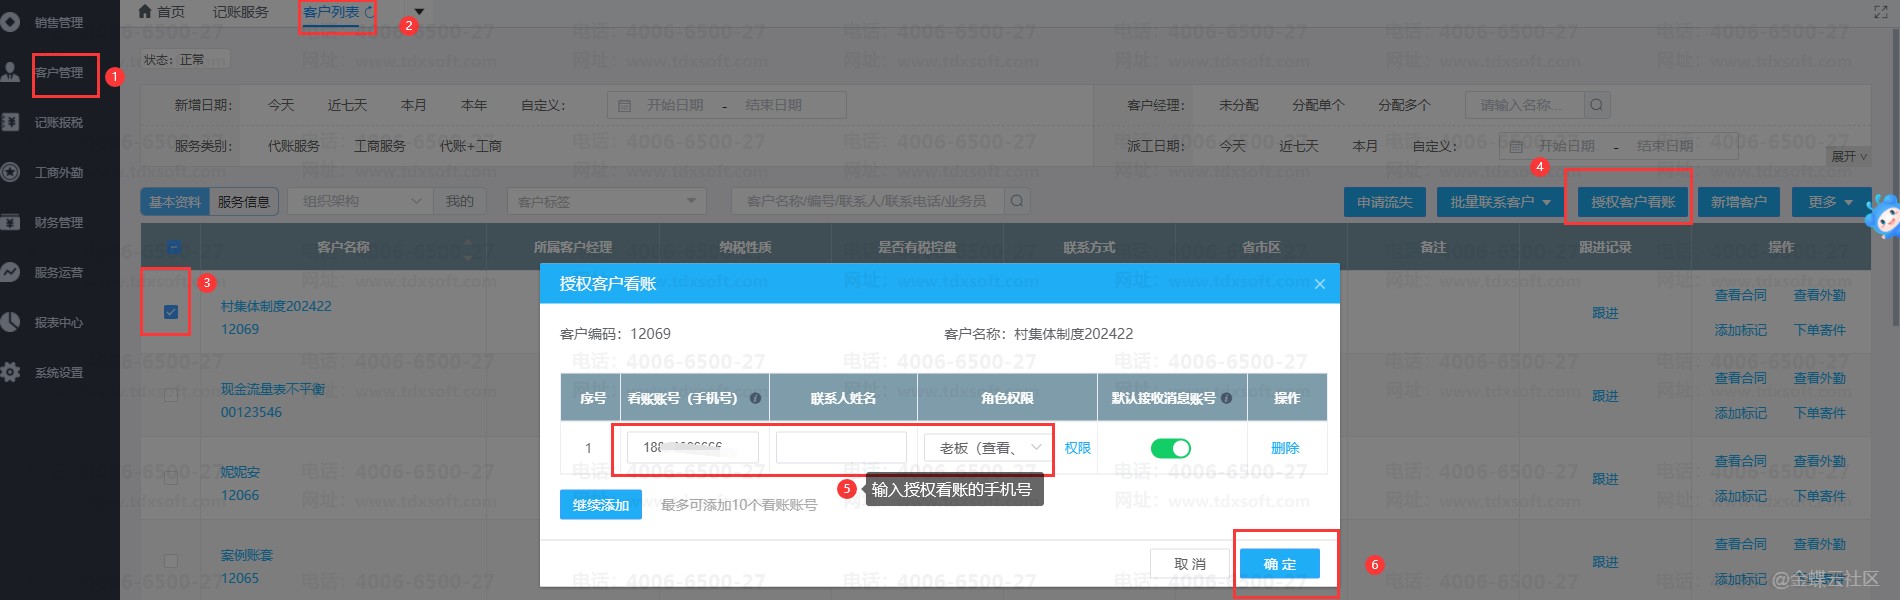Click the 联系人姓名 input field

point(840,448)
